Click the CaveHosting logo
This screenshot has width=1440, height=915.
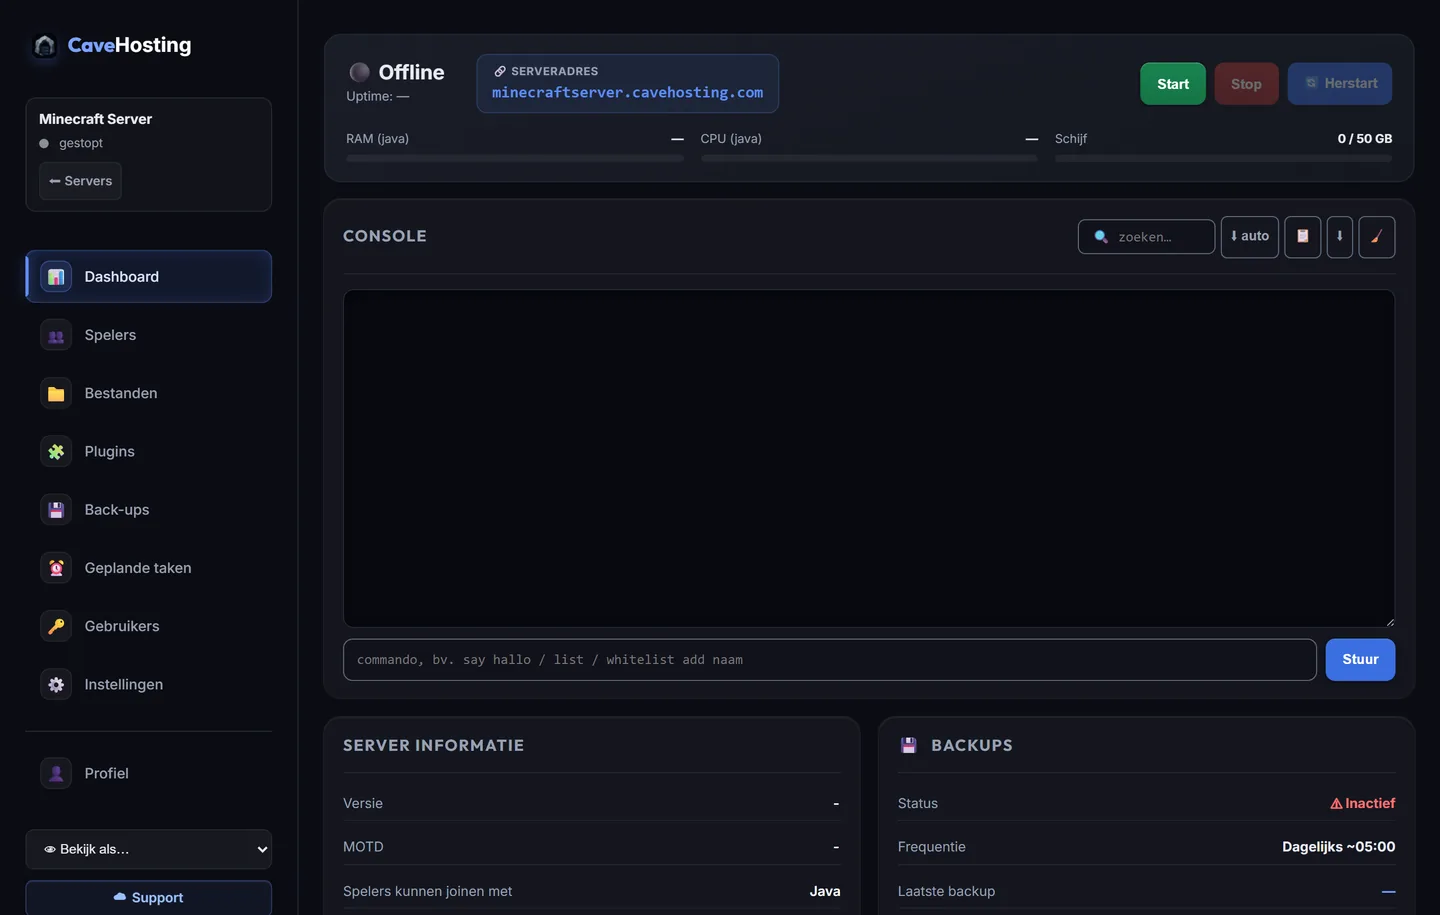(111, 45)
